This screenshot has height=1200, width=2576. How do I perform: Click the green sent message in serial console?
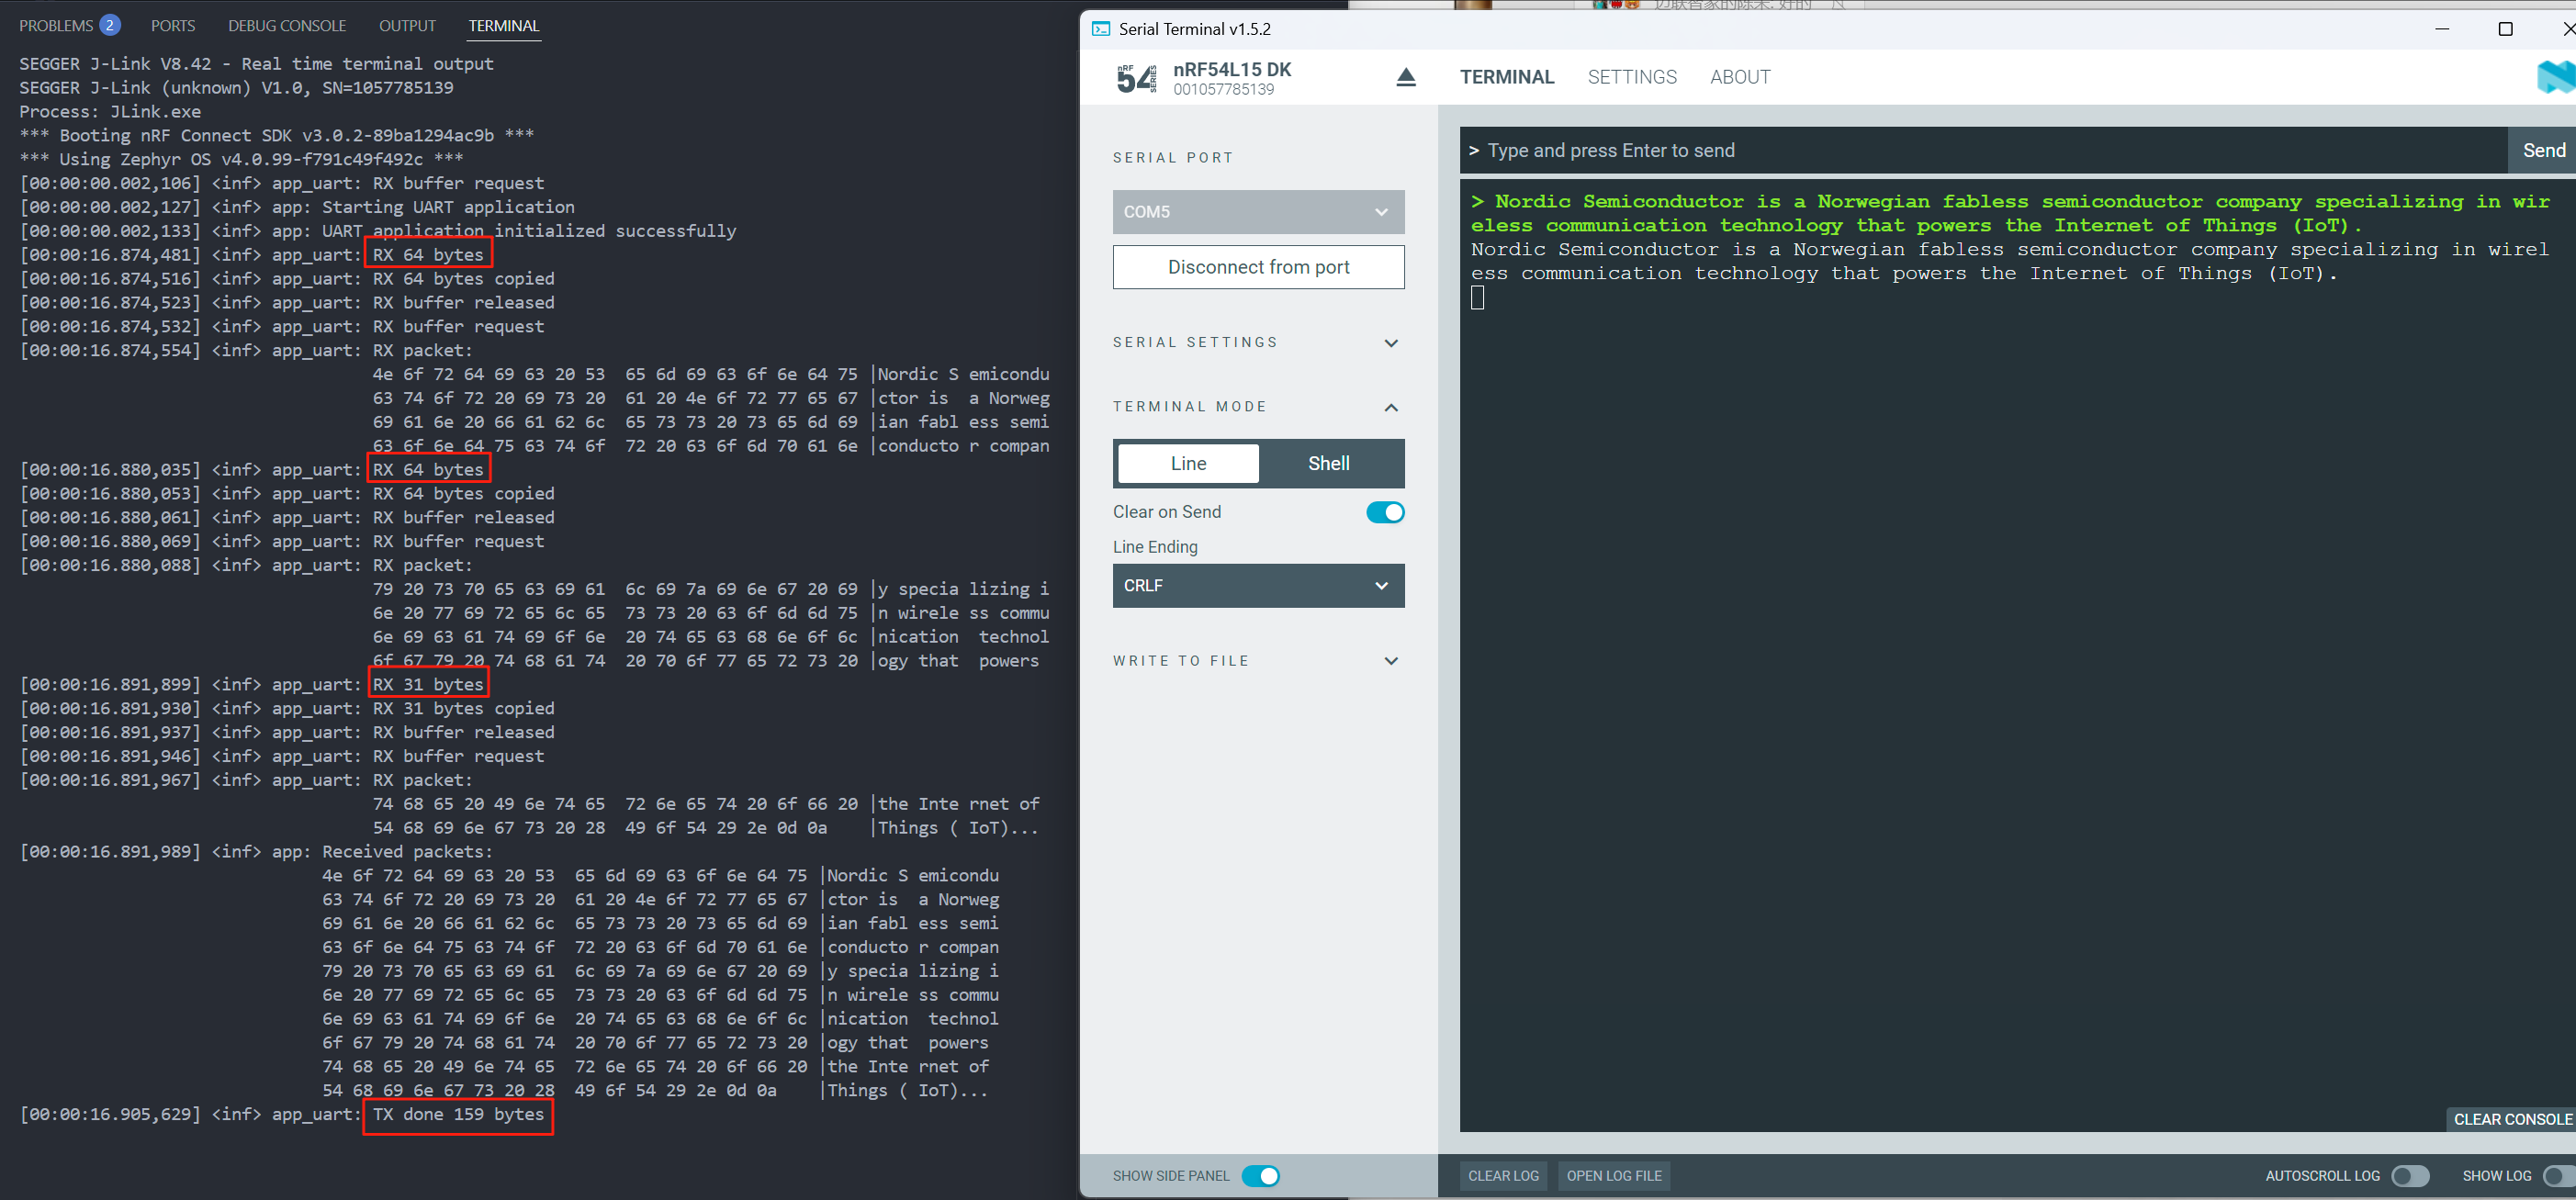click(2010, 214)
